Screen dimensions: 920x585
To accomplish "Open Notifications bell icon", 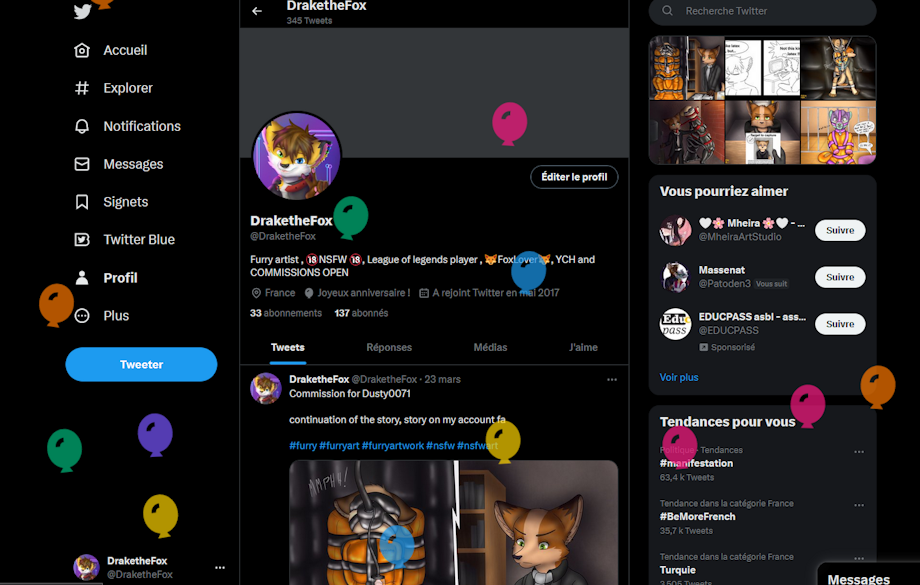I will point(82,126).
